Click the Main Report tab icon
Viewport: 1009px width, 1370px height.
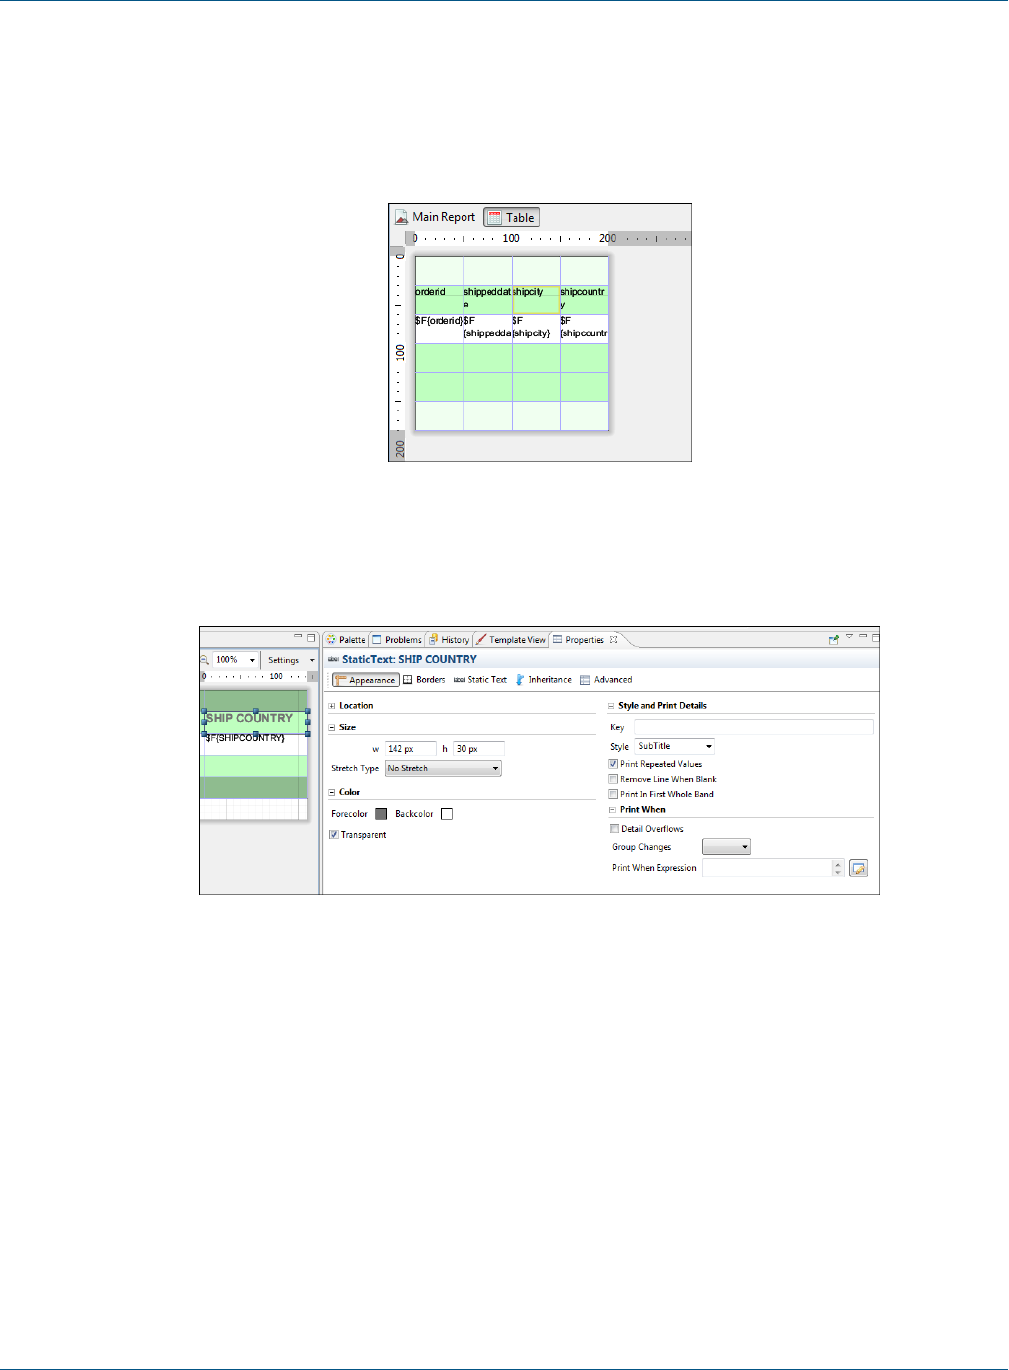click(x=401, y=217)
